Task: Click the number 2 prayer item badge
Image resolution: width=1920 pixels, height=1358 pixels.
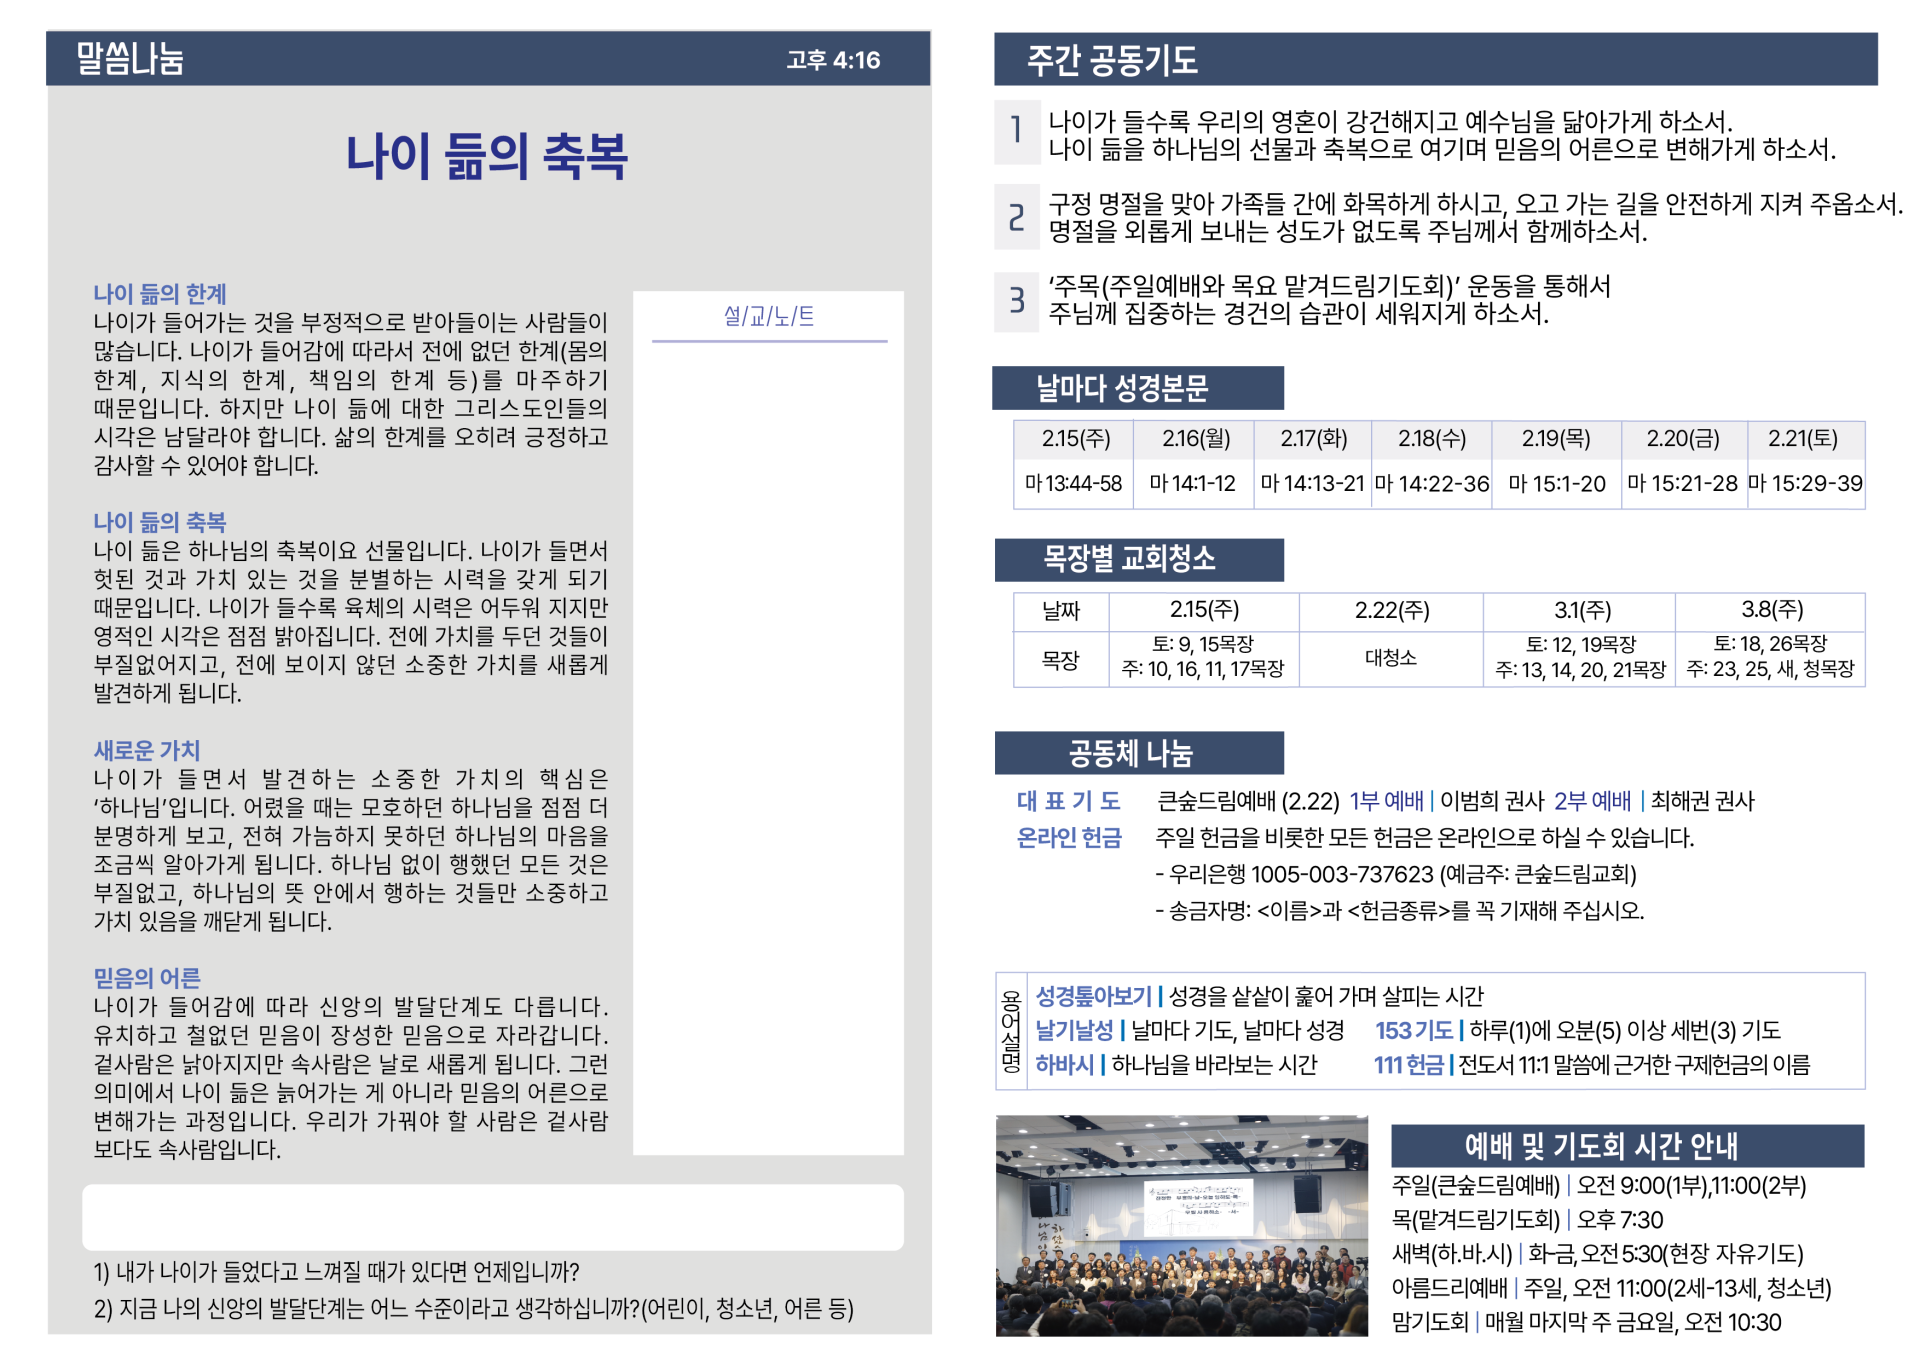Action: [1016, 217]
